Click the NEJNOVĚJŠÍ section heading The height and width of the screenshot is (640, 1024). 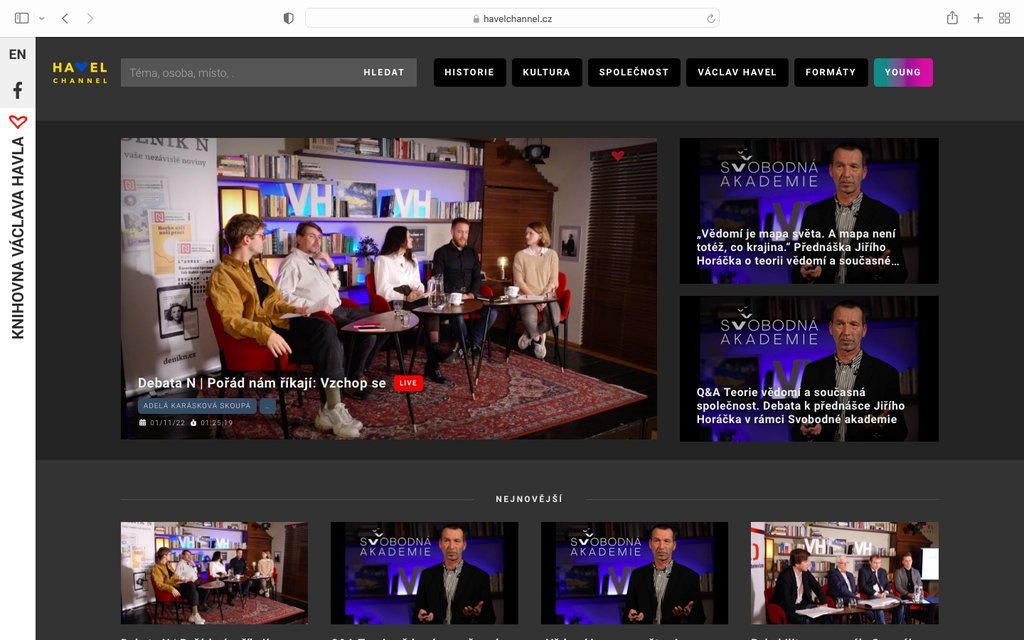529,499
